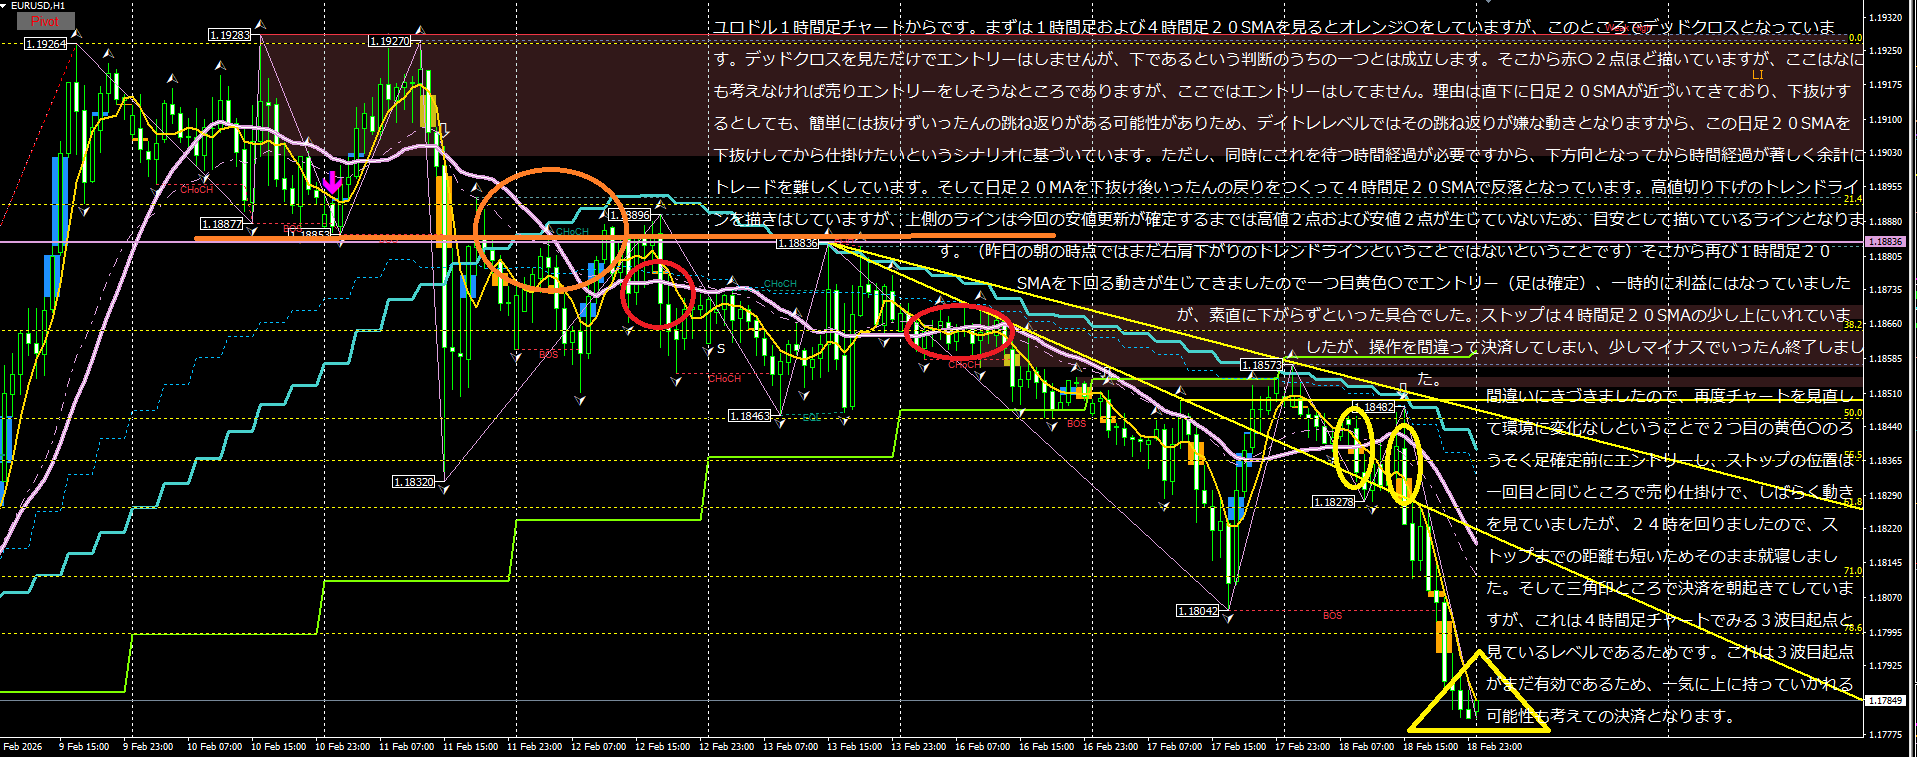Click the 1.18320 swing low price label
The height and width of the screenshot is (757, 1917).
click(413, 482)
